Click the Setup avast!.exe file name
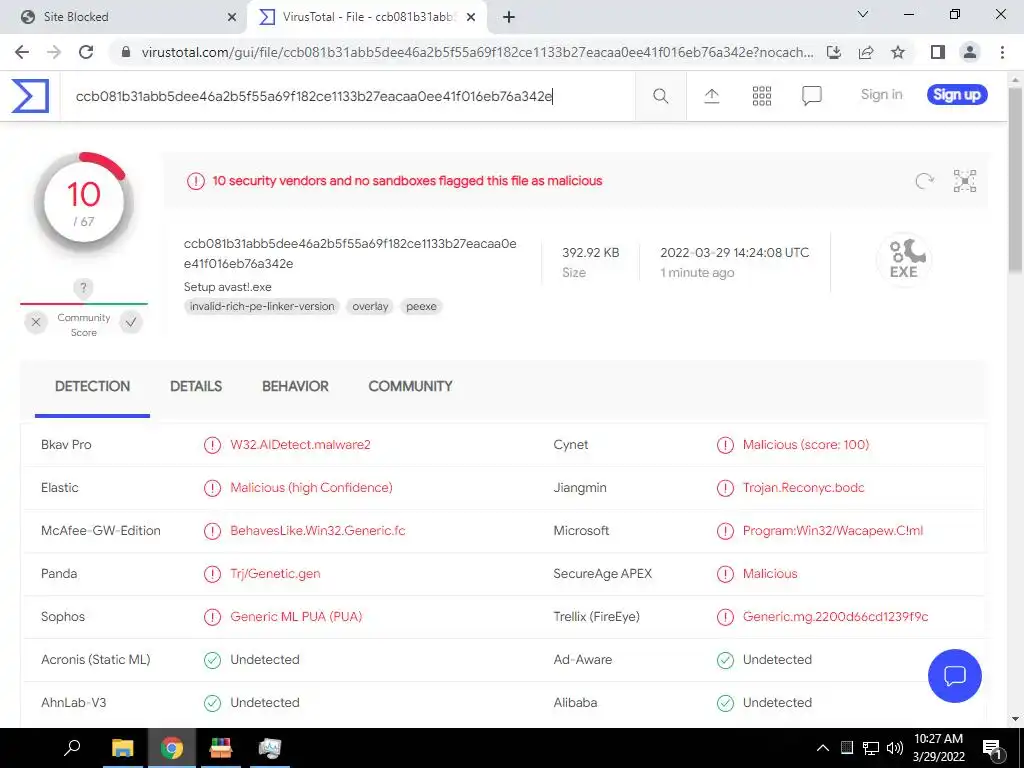 [227, 287]
